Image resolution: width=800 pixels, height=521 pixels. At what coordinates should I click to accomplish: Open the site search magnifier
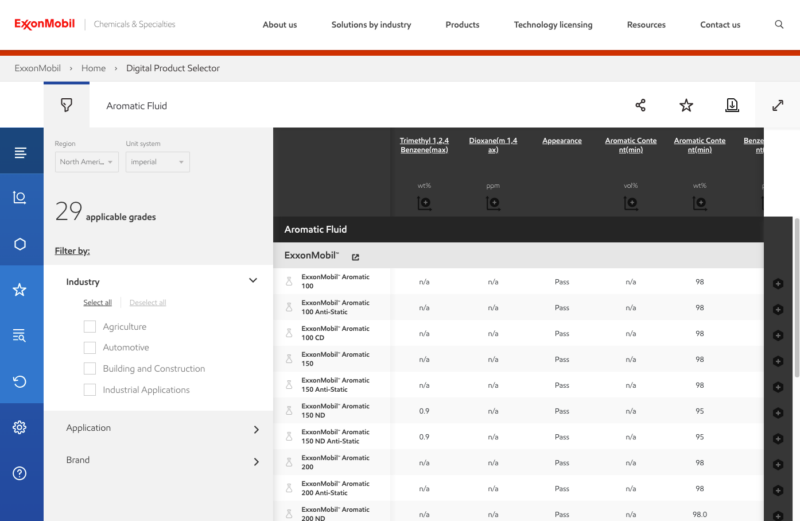(x=779, y=24)
